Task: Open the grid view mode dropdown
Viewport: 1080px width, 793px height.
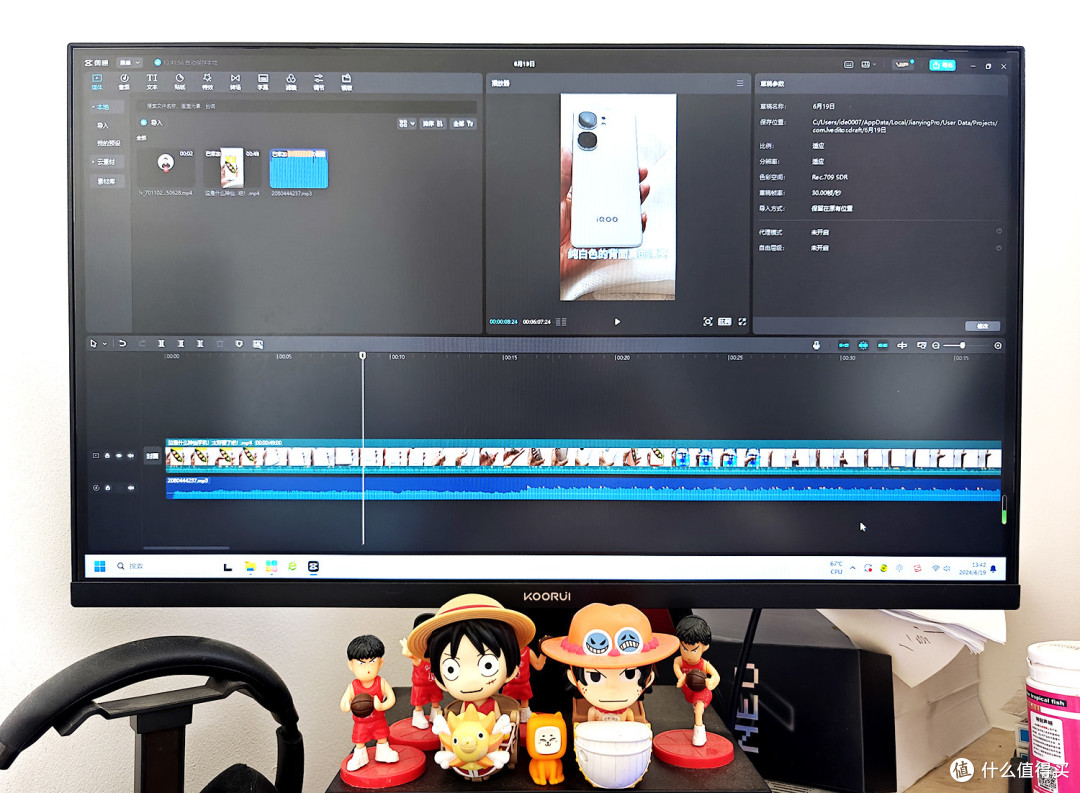Action: 406,123
